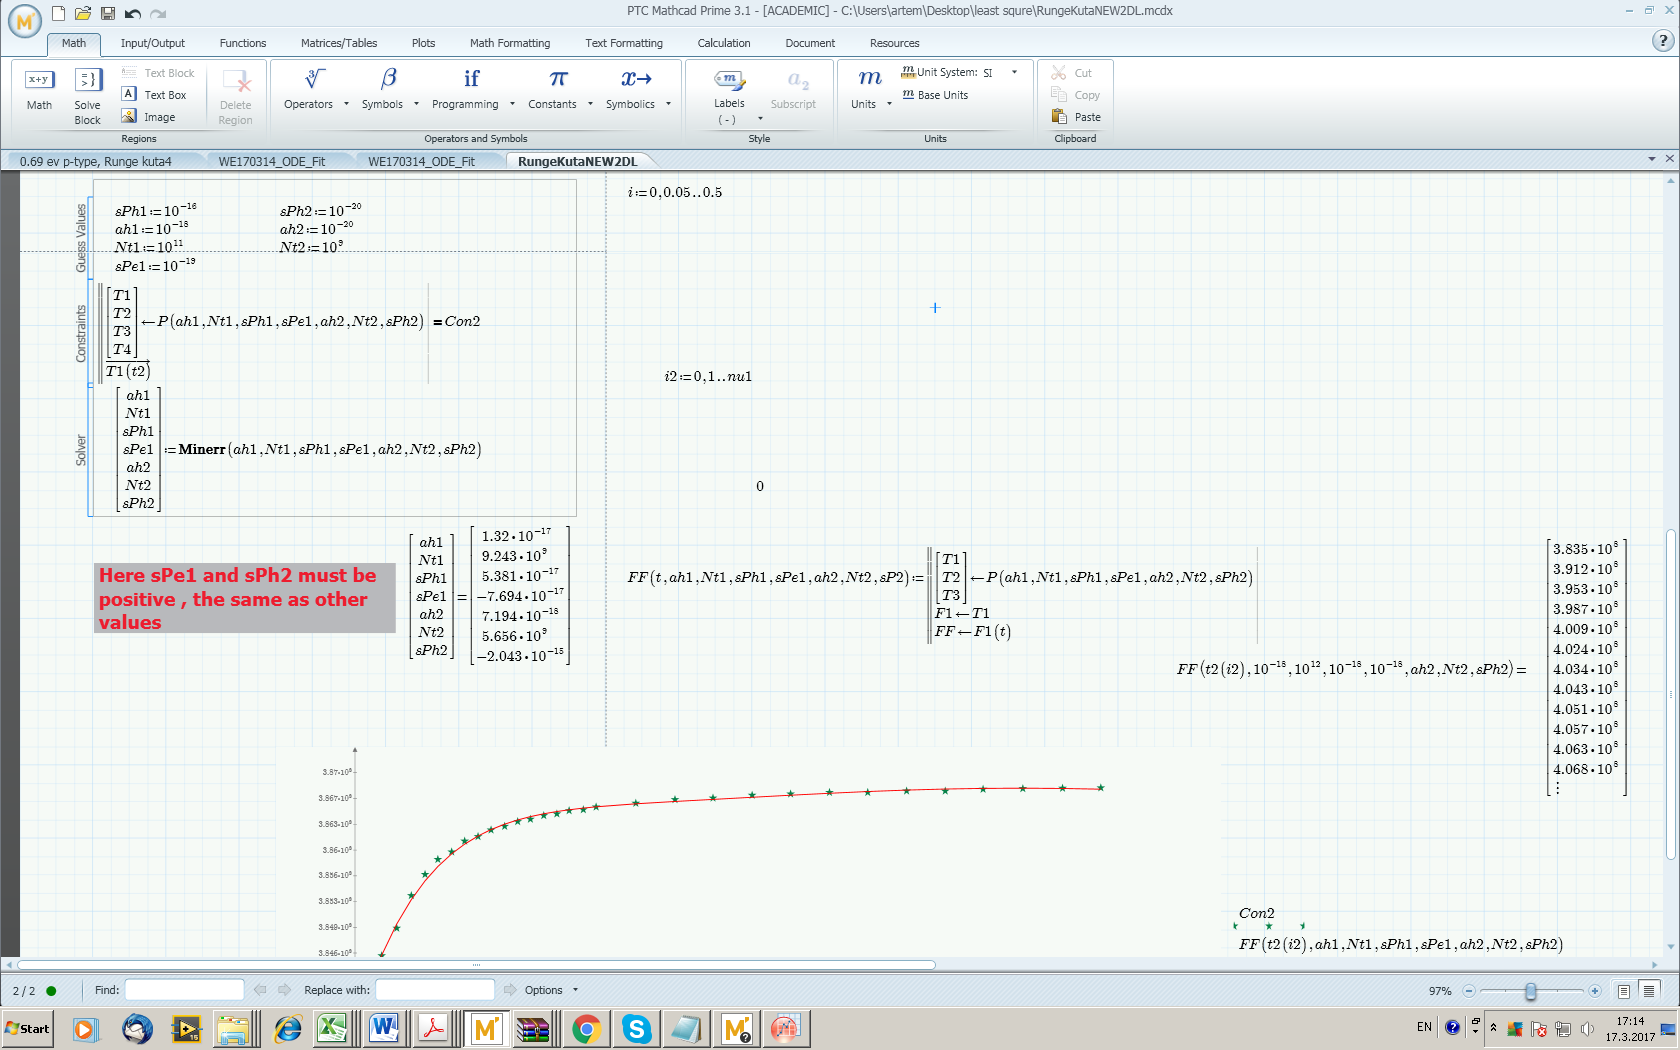
Task: Expand the Operators dropdown arrow
Action: [x=347, y=104]
